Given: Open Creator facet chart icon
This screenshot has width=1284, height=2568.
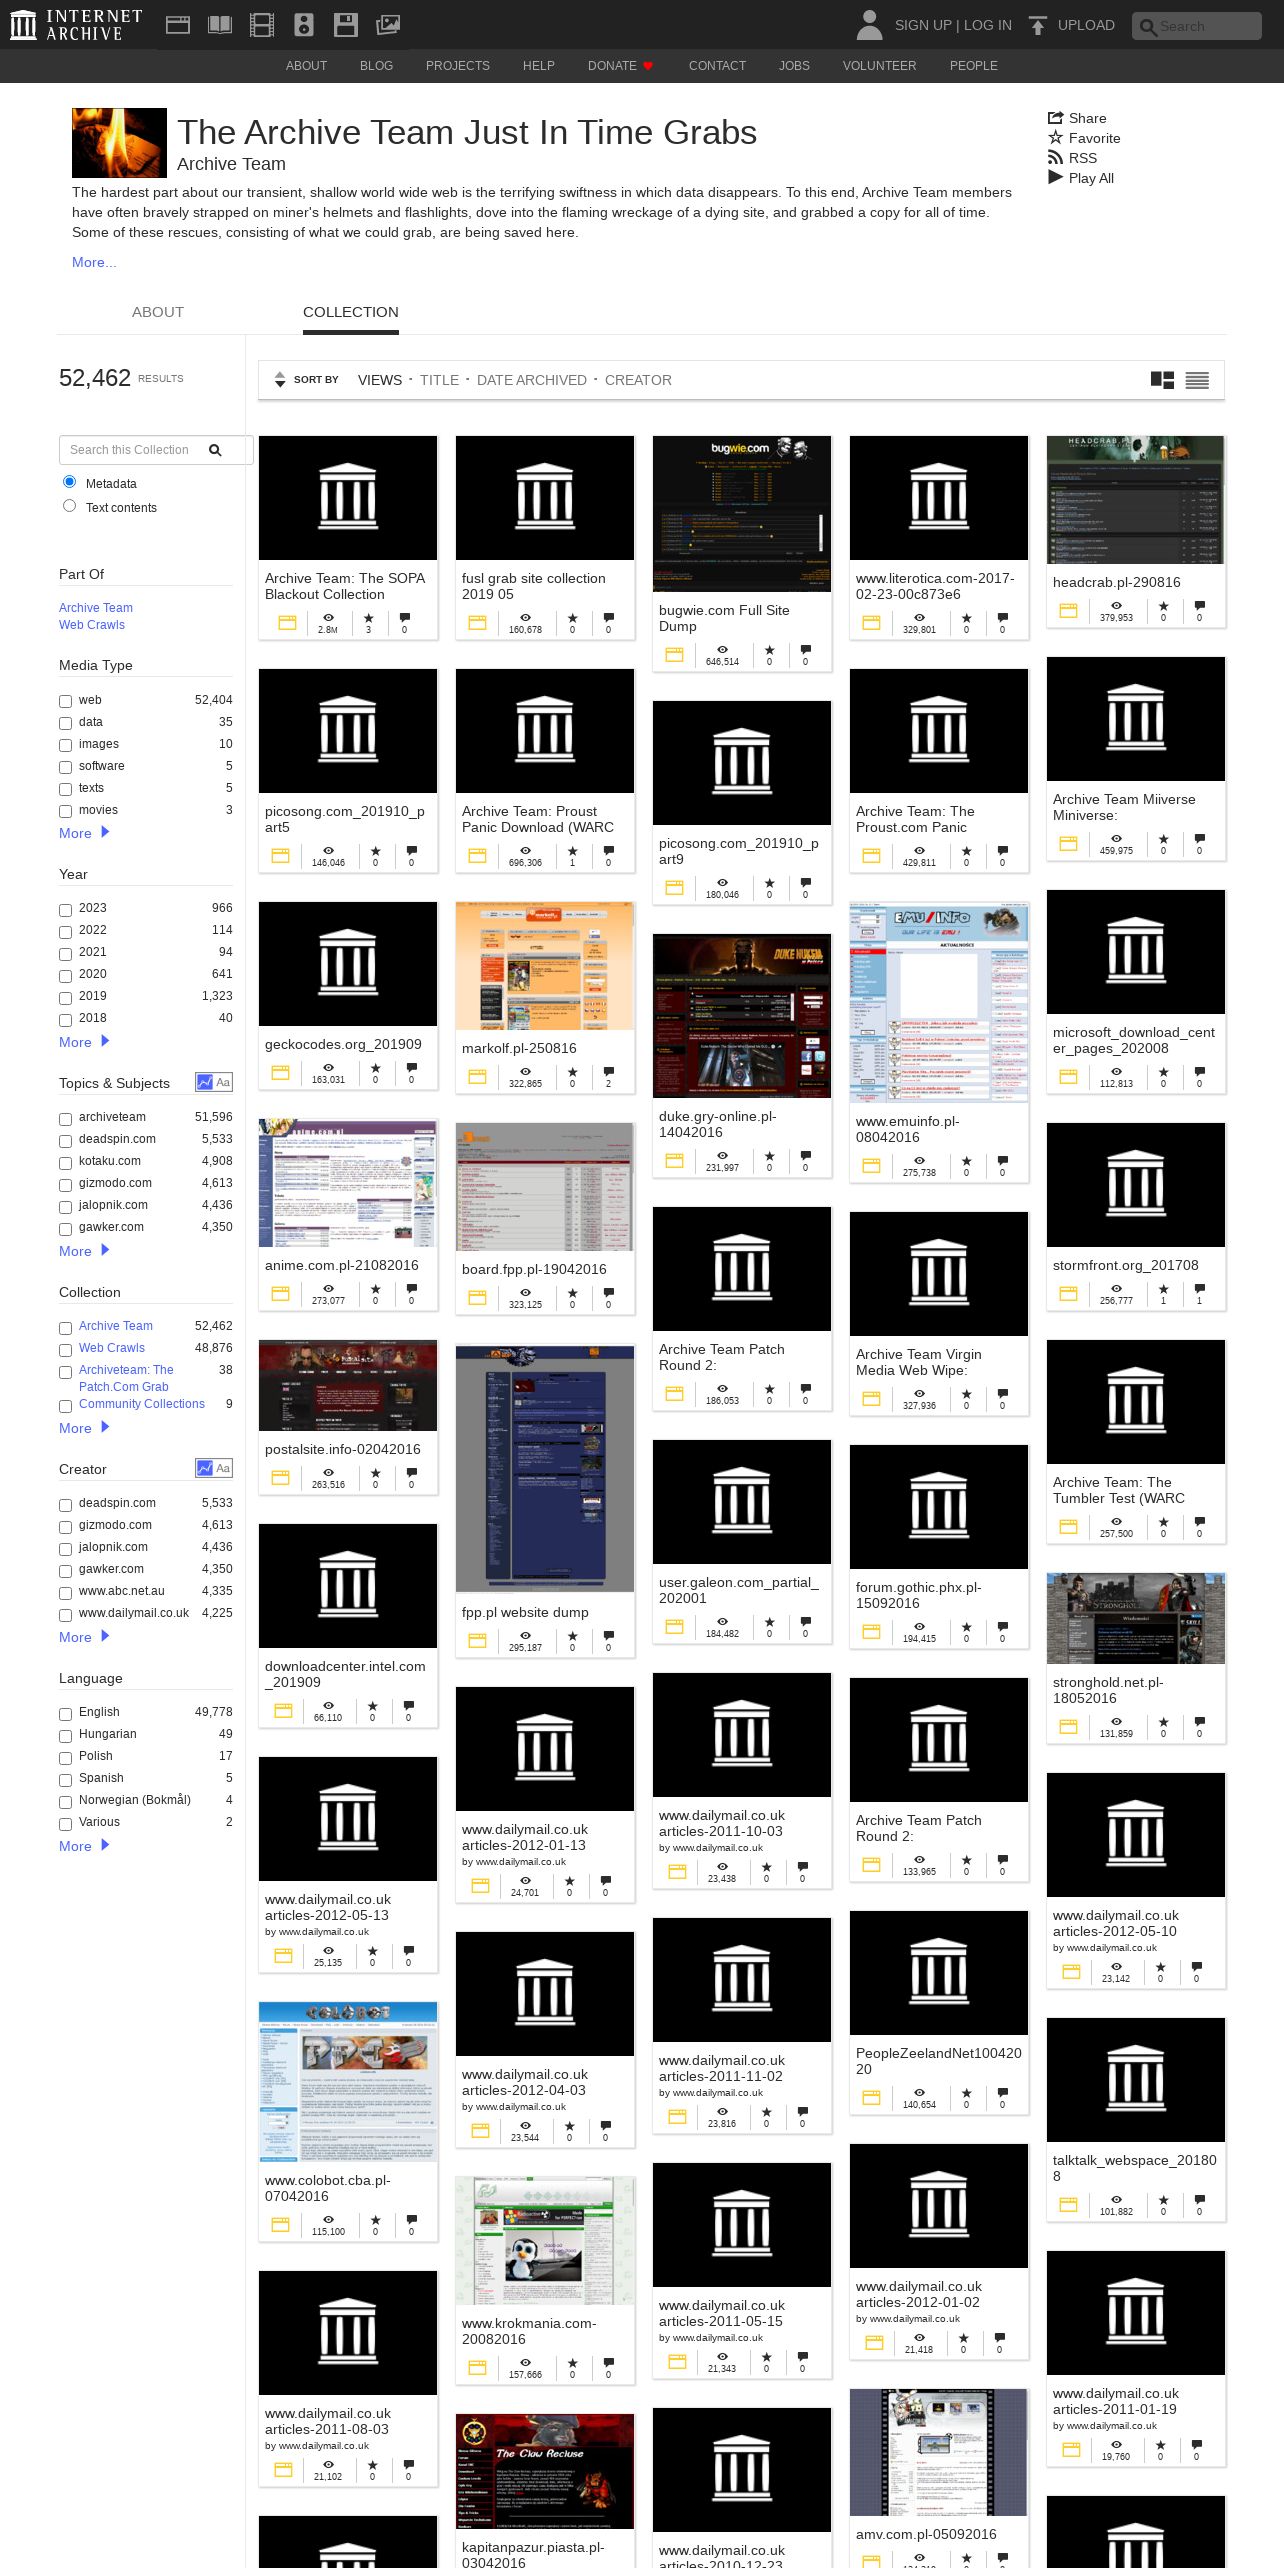Looking at the screenshot, I should tap(205, 1468).
